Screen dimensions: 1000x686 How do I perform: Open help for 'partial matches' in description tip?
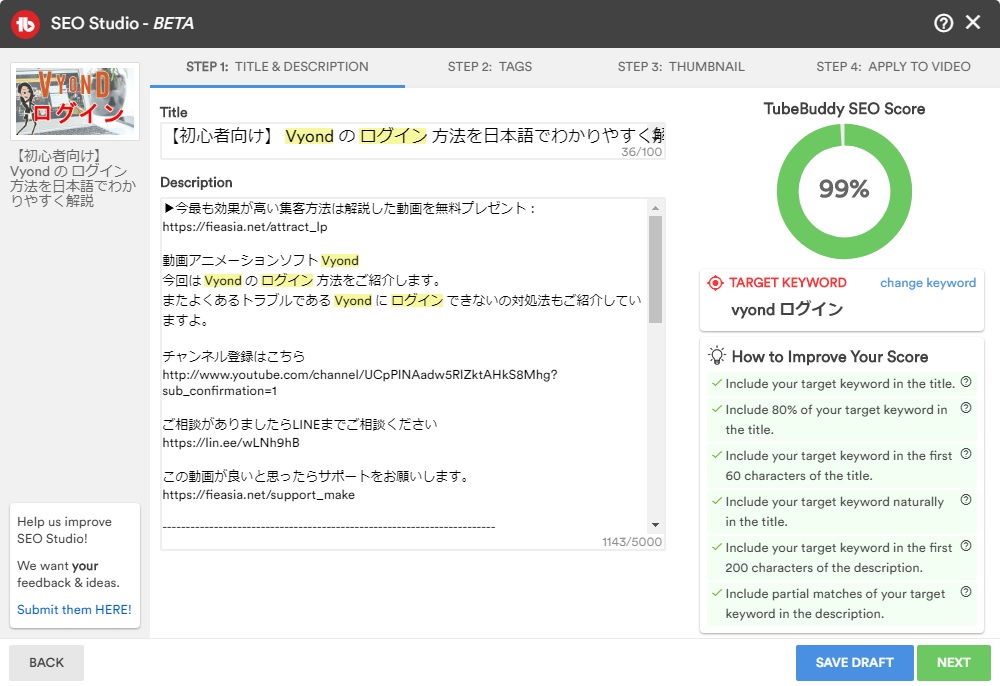coord(966,592)
